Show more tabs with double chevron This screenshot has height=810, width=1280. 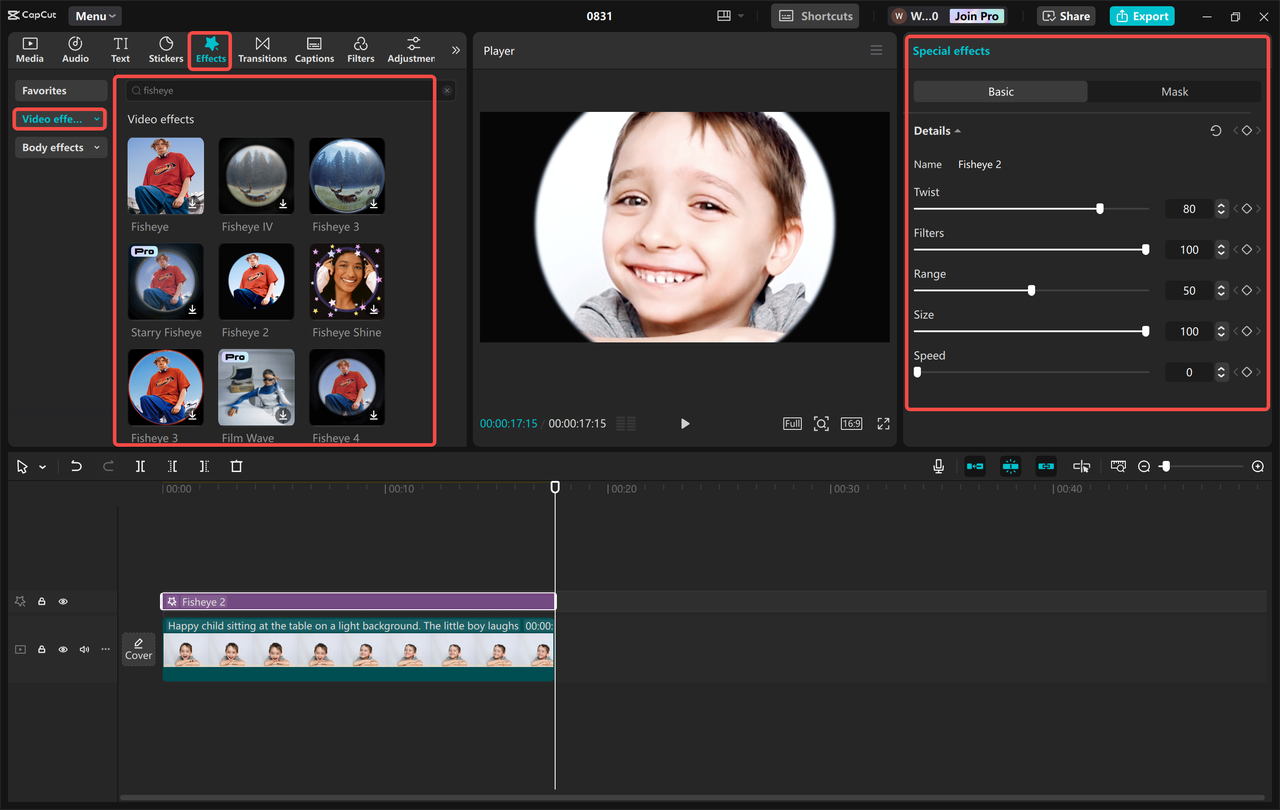coord(456,50)
